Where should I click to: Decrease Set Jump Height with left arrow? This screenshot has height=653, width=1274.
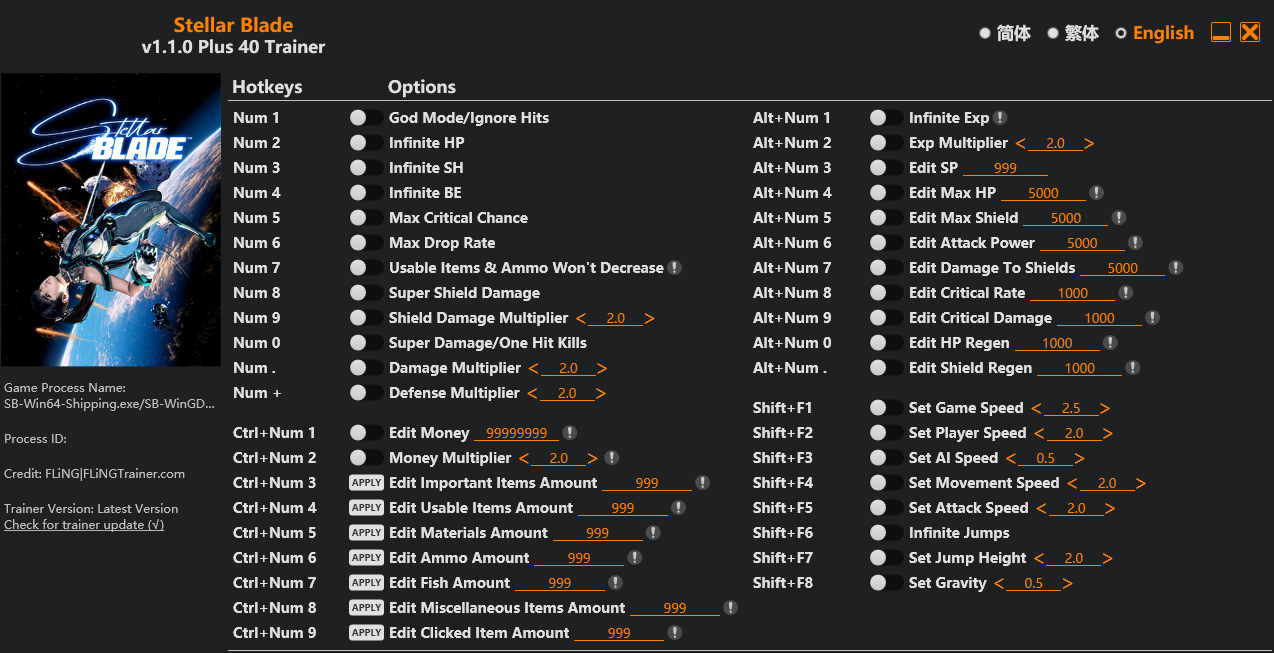click(1040, 558)
